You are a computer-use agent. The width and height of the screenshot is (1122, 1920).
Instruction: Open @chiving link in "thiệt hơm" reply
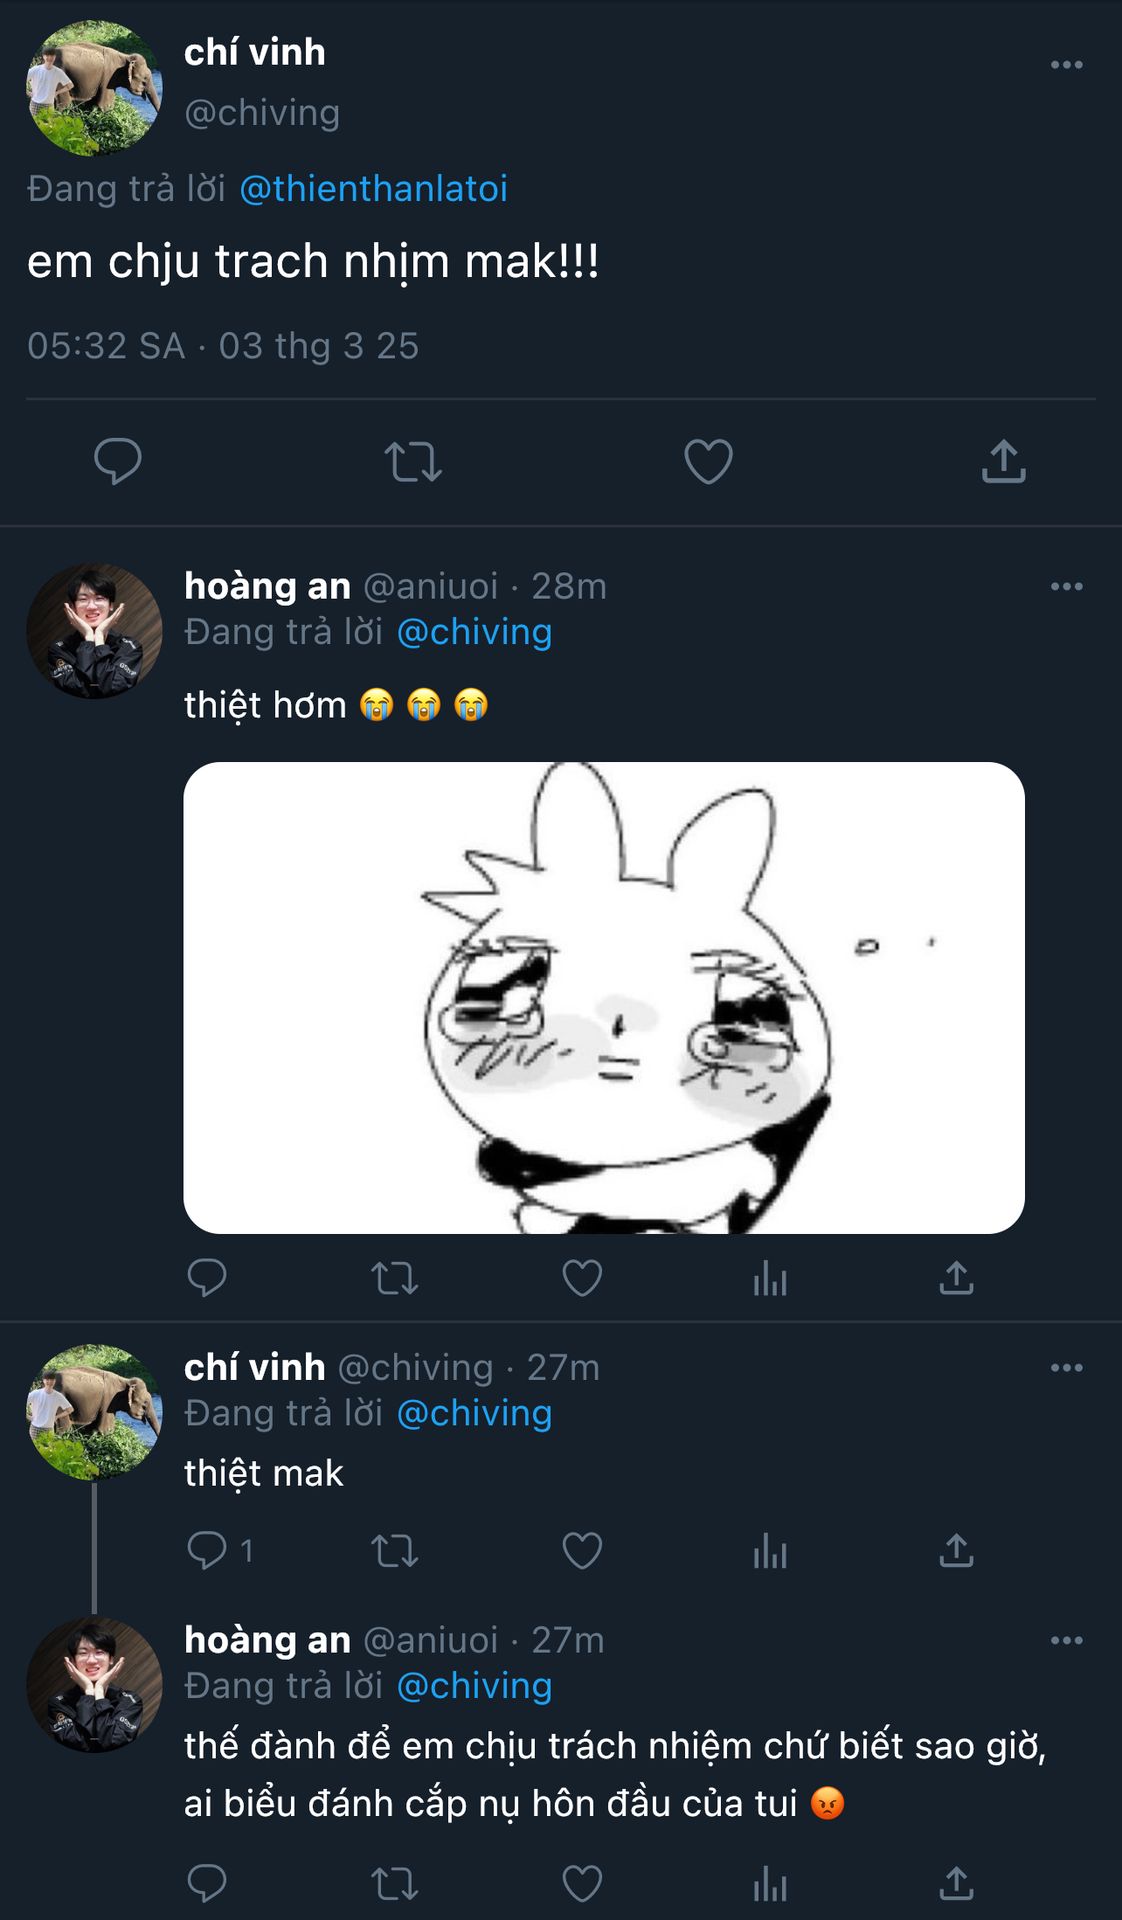(474, 632)
